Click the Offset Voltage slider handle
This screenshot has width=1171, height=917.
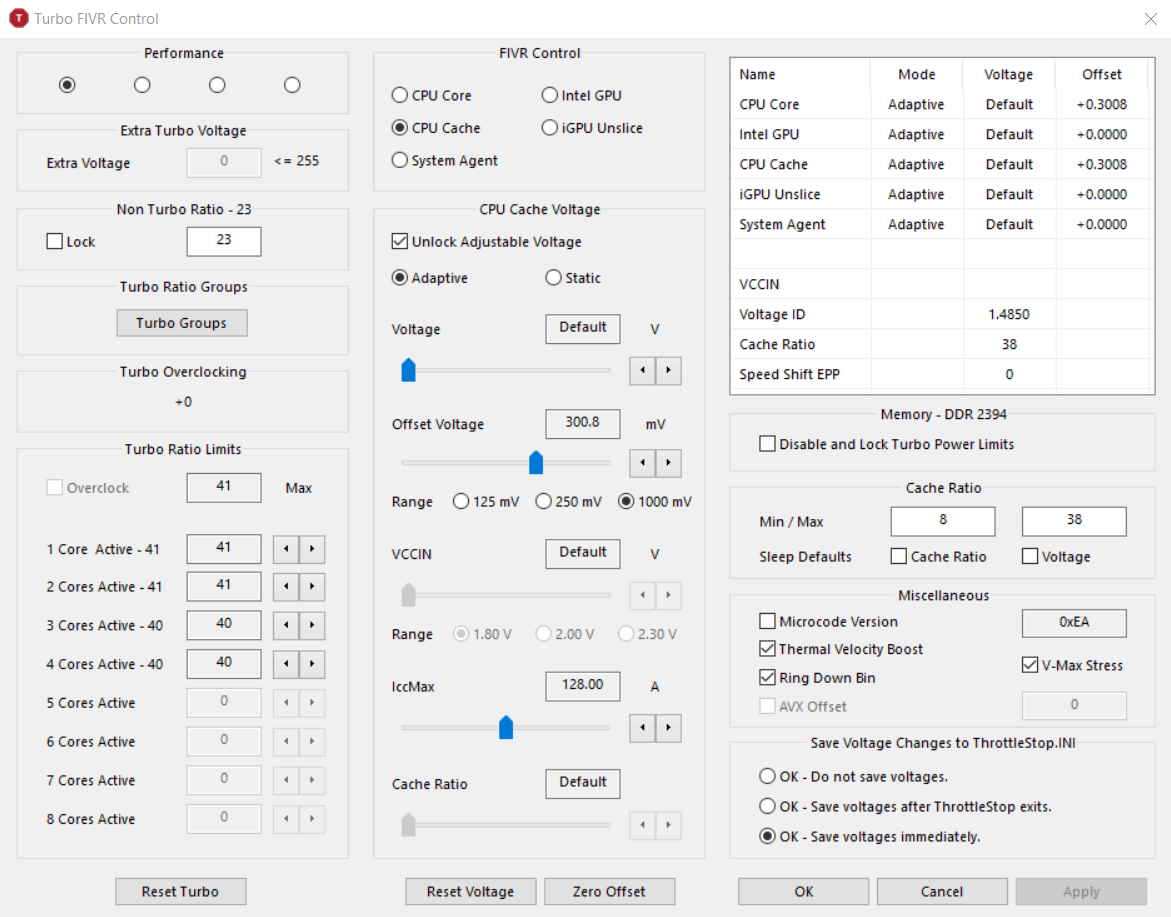click(x=536, y=462)
